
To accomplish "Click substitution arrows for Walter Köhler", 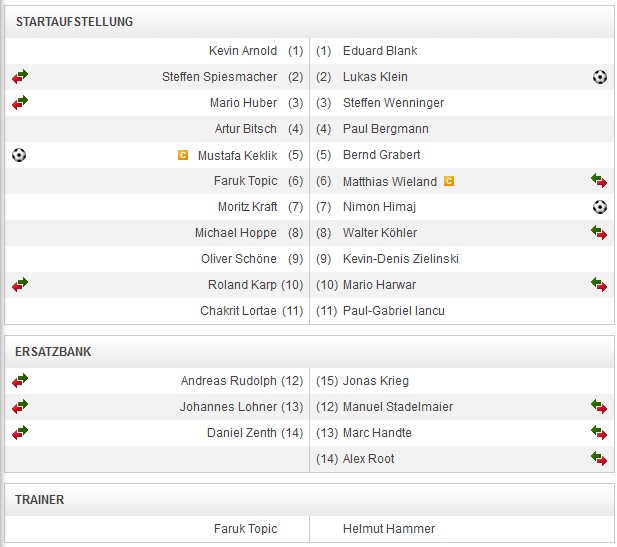I will pyautogui.click(x=599, y=233).
